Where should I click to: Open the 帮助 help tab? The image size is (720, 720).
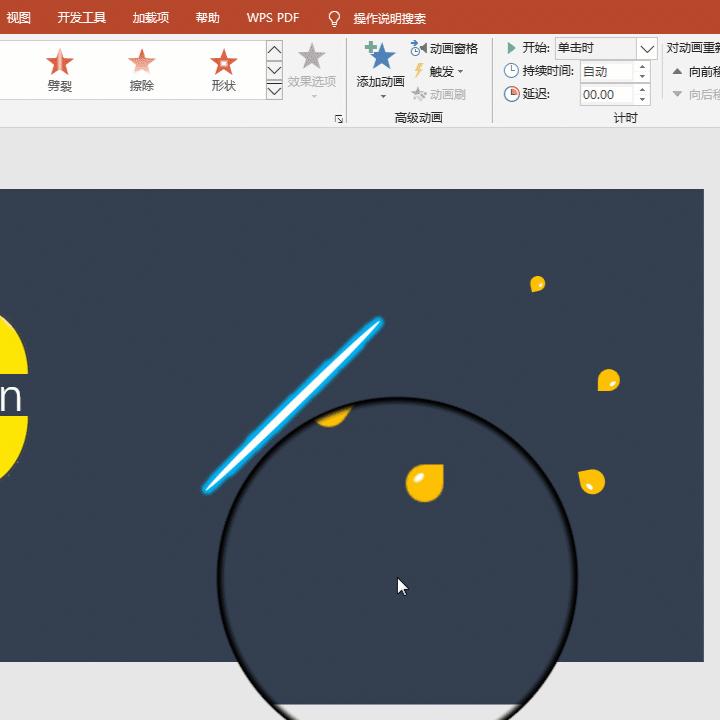[208, 18]
